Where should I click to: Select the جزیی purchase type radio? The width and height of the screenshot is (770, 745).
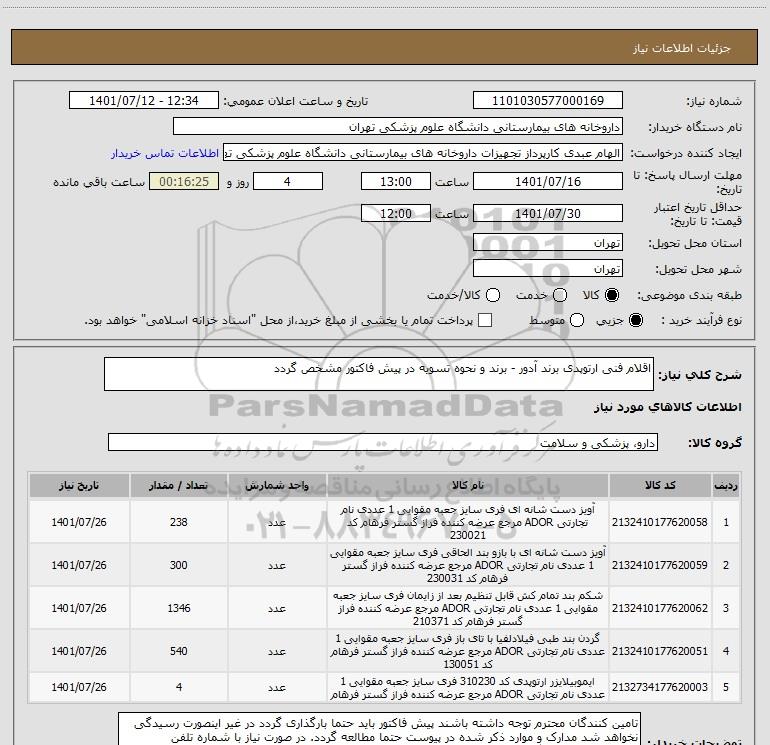coord(636,320)
